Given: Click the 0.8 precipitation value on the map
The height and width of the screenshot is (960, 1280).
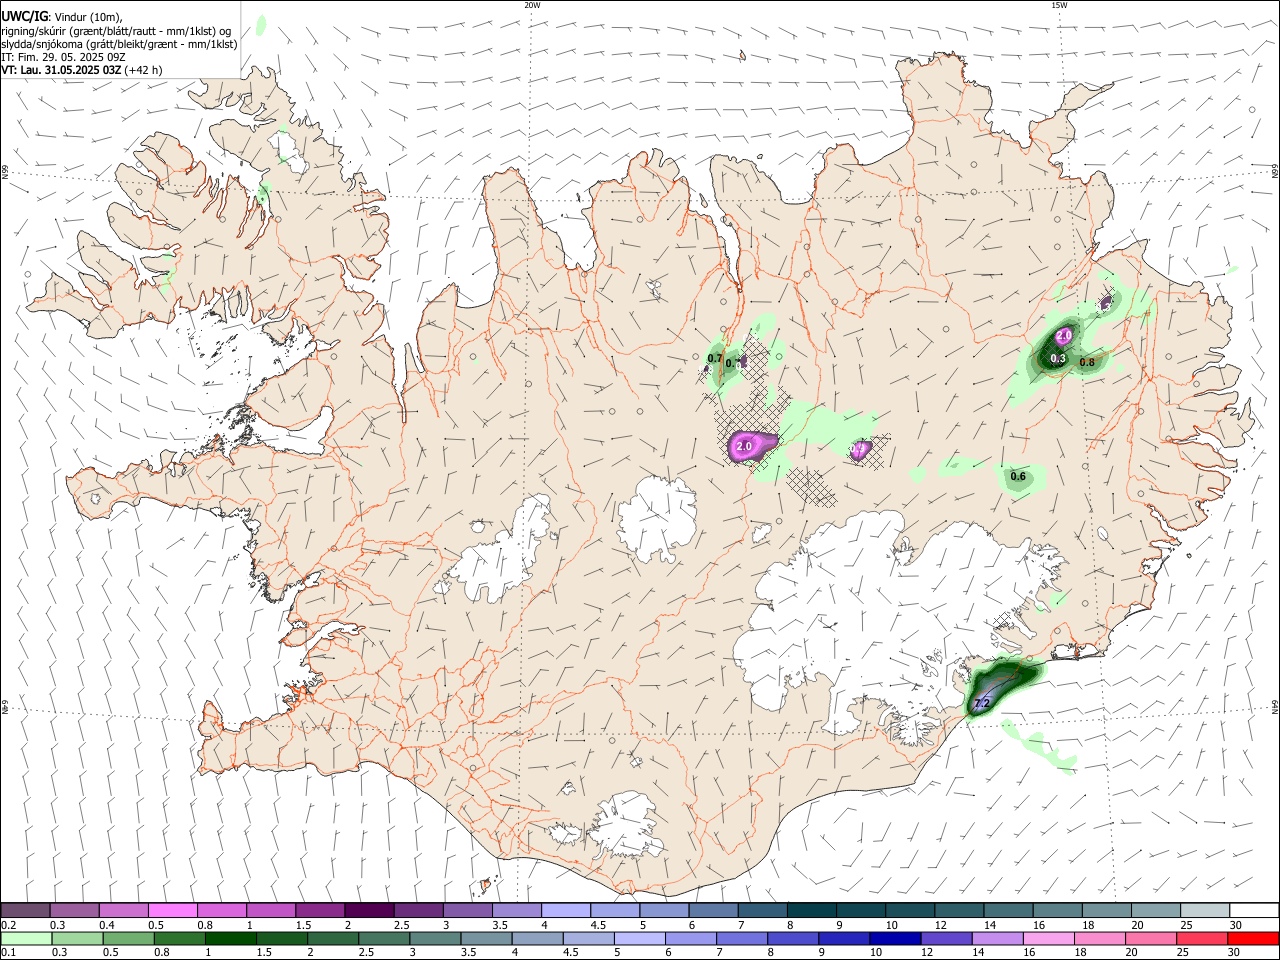Looking at the screenshot, I should [1087, 362].
